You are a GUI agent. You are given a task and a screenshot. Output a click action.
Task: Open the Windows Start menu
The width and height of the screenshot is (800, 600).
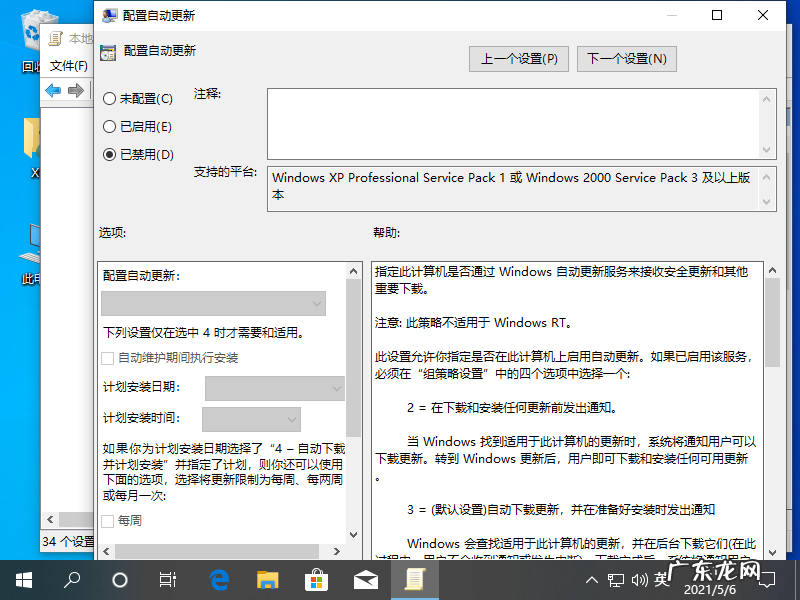[22, 579]
